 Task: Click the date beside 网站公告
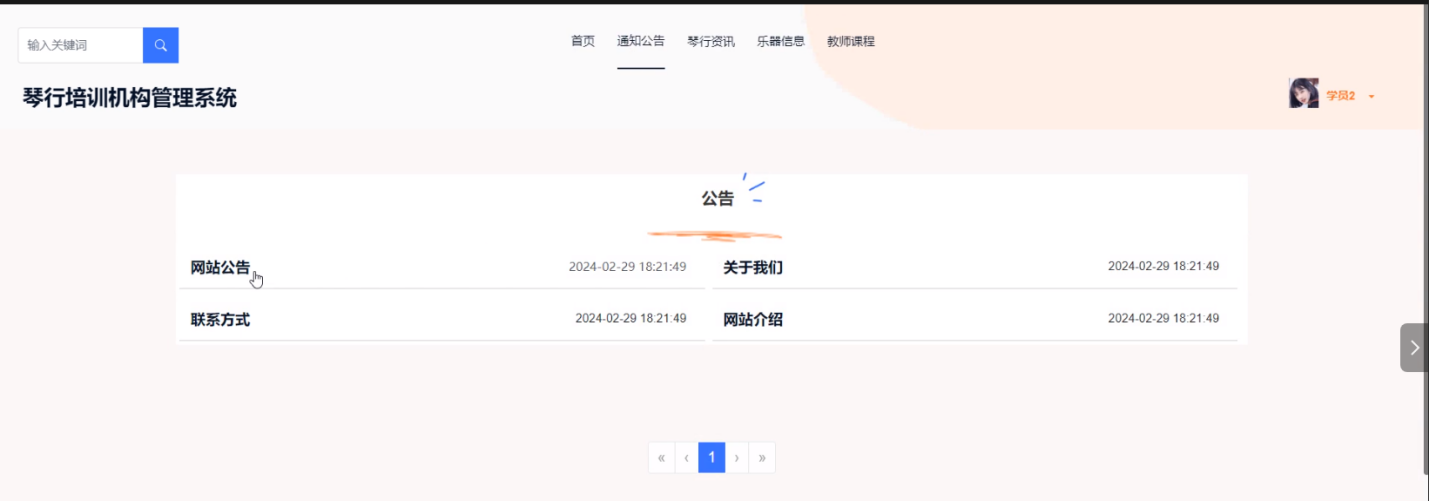[x=627, y=267]
